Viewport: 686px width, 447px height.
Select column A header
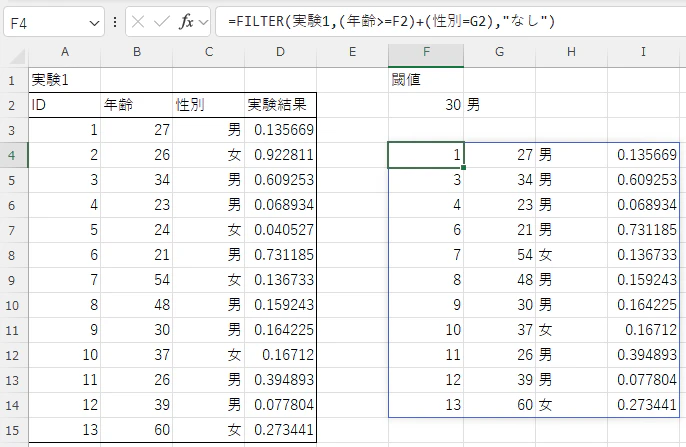pyautogui.click(x=65, y=52)
